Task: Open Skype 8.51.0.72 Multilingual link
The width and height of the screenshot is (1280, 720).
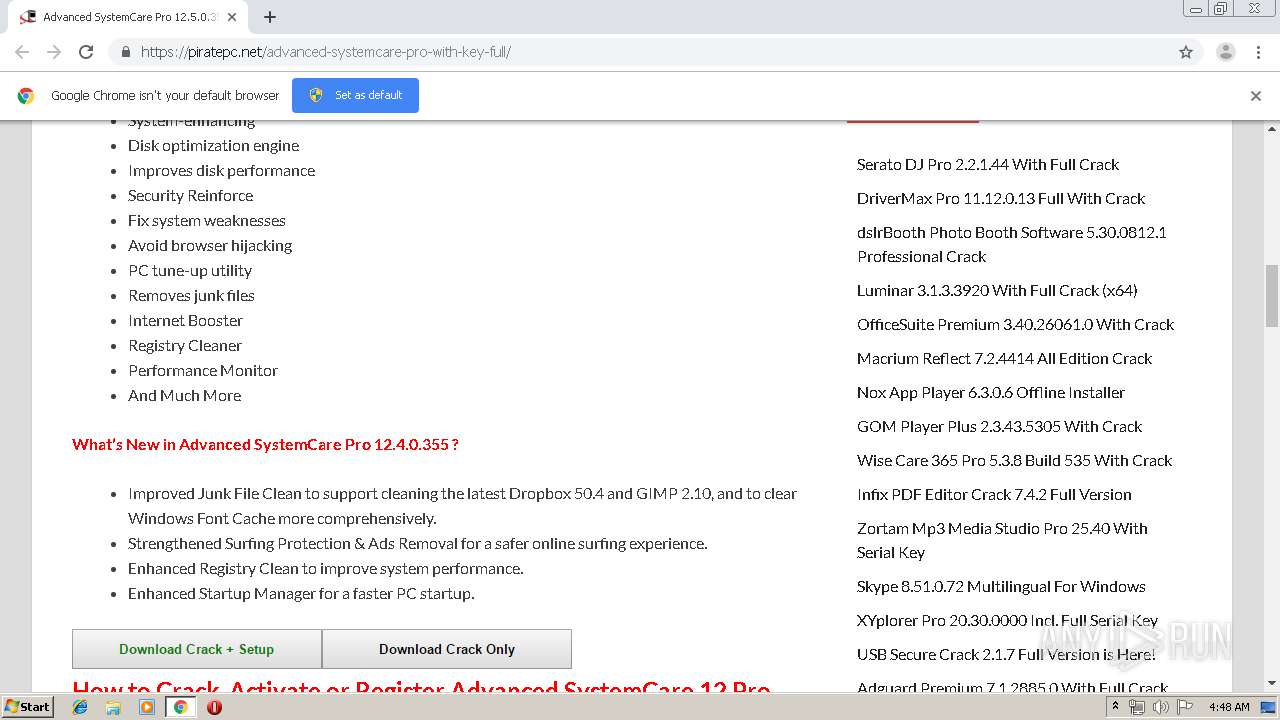Action: [x=1001, y=587]
